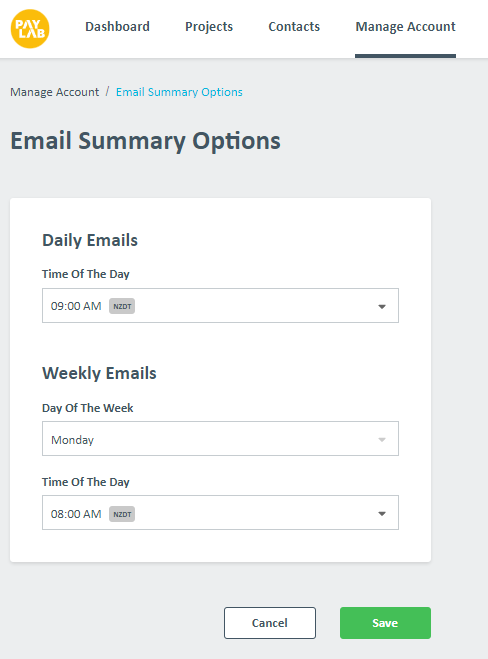
Task: Click the arrow beside Monday
Action: click(x=382, y=440)
